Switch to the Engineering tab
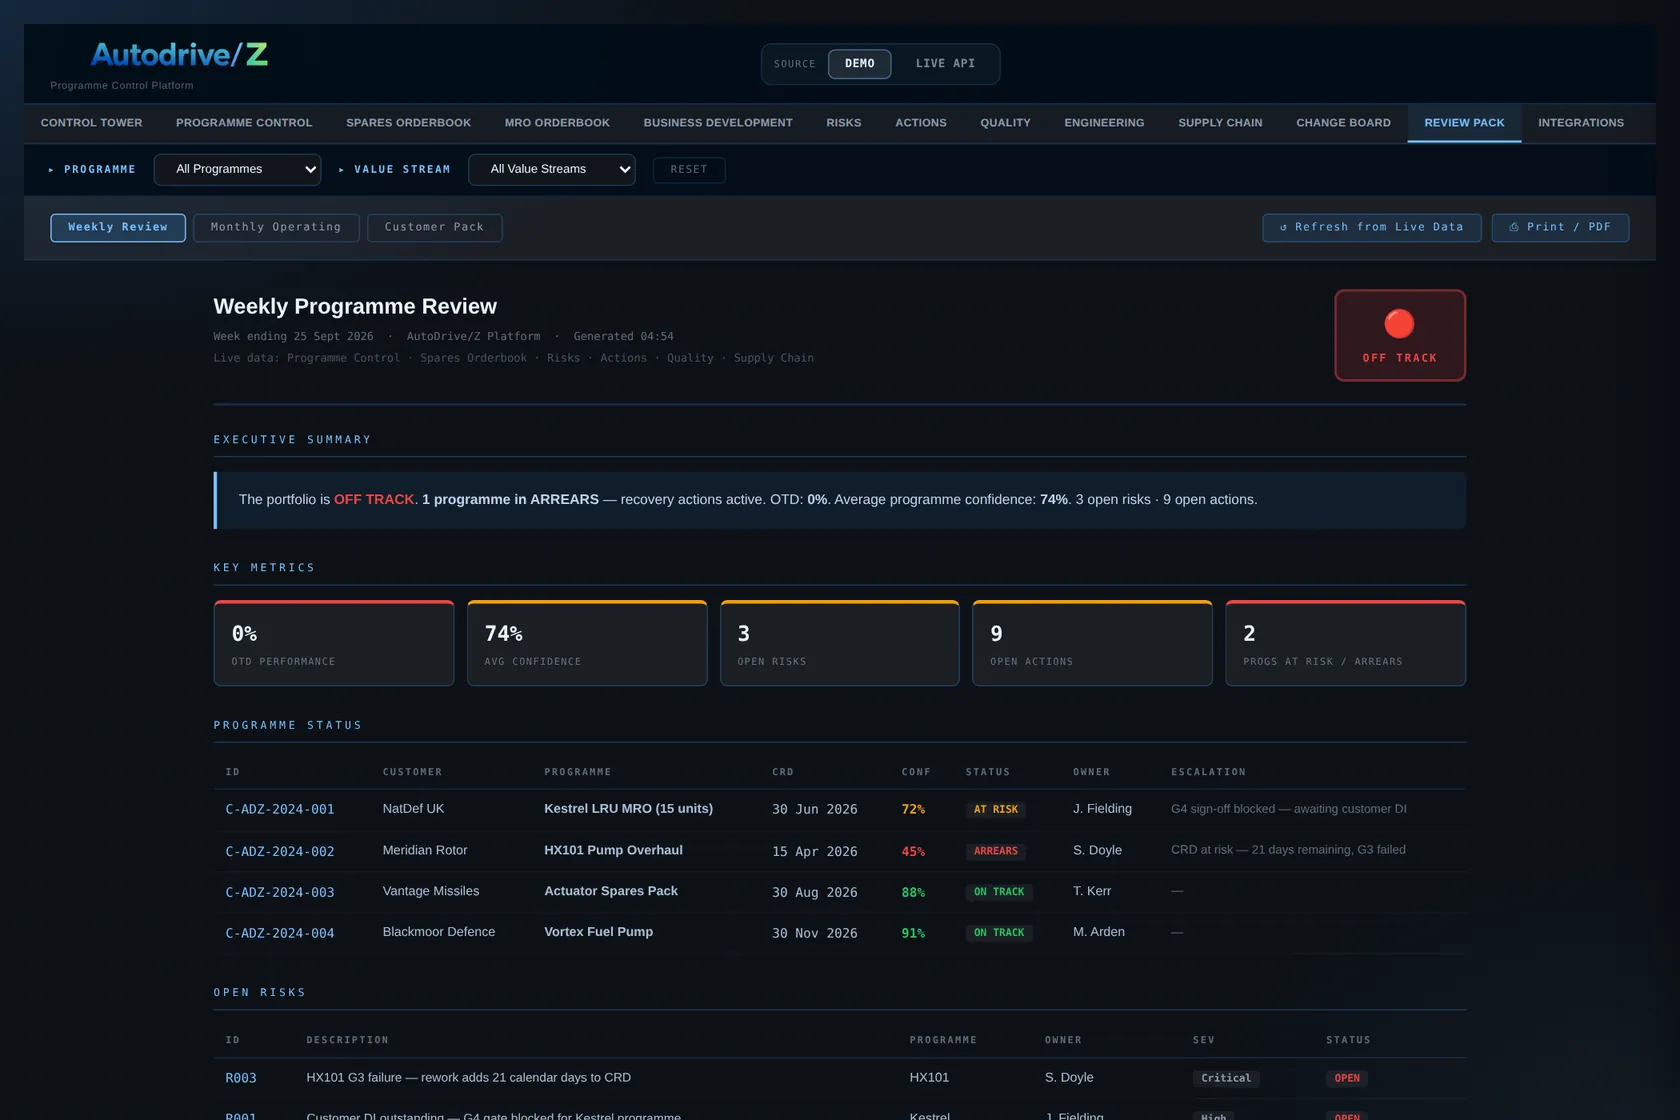The height and width of the screenshot is (1120, 1680). pyautogui.click(x=1104, y=123)
